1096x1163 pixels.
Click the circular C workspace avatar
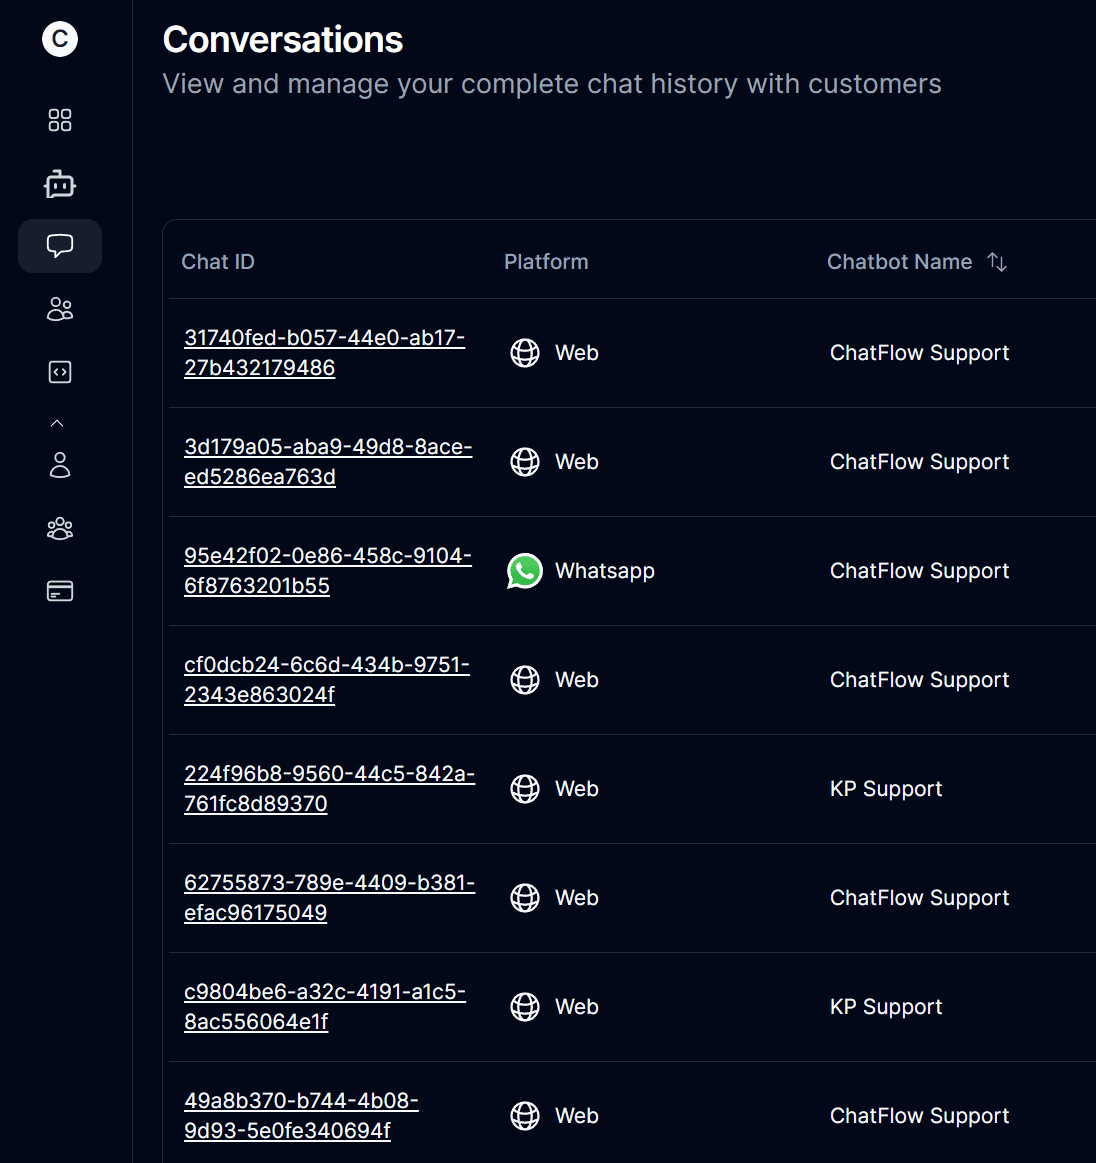coord(60,39)
